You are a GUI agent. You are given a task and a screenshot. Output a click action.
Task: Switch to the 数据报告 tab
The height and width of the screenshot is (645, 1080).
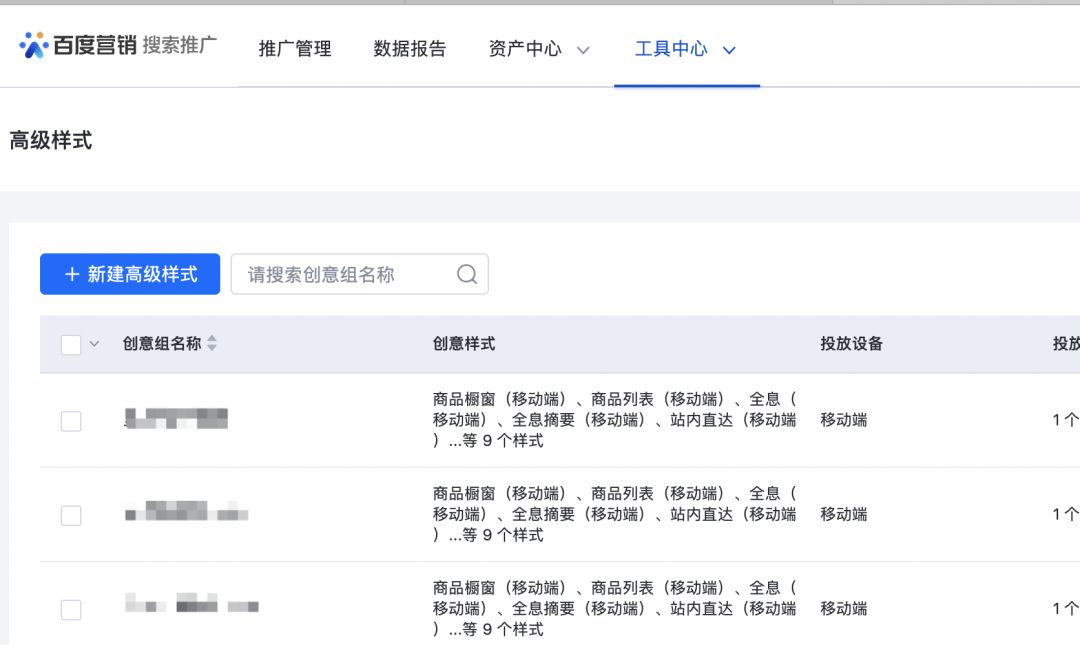click(x=409, y=47)
